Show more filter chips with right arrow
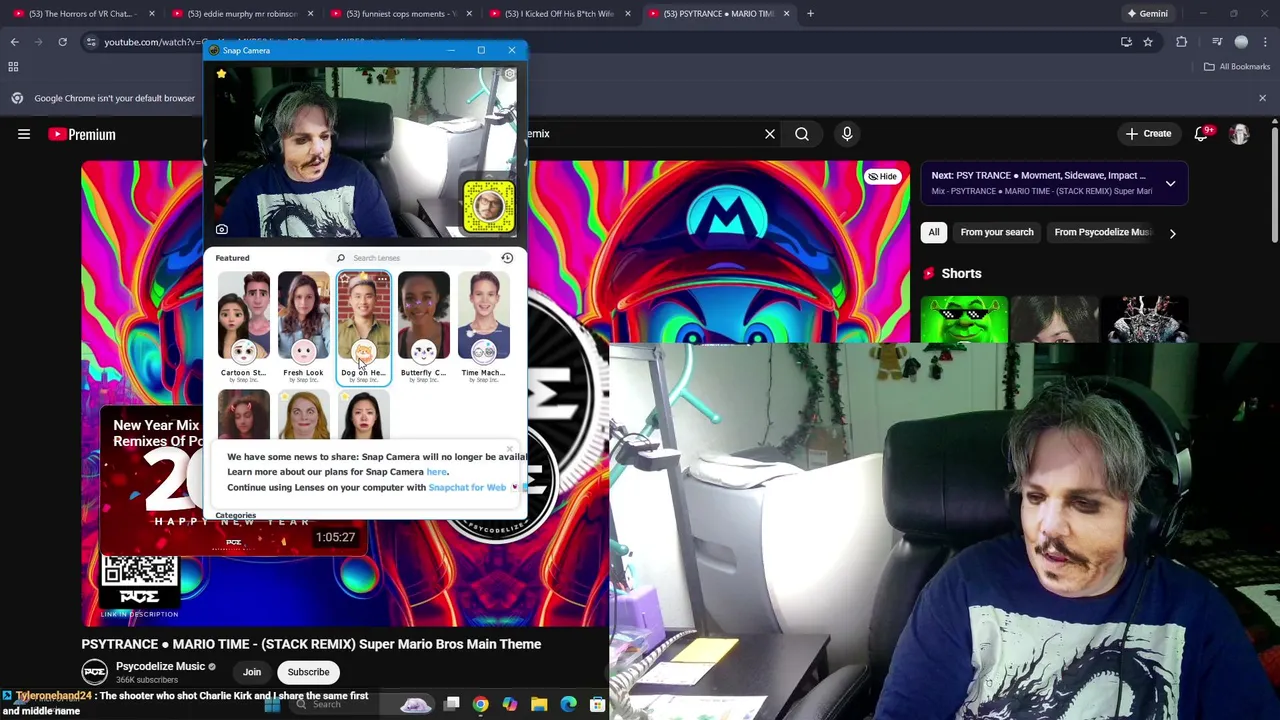The image size is (1280, 720). coord(1172,233)
